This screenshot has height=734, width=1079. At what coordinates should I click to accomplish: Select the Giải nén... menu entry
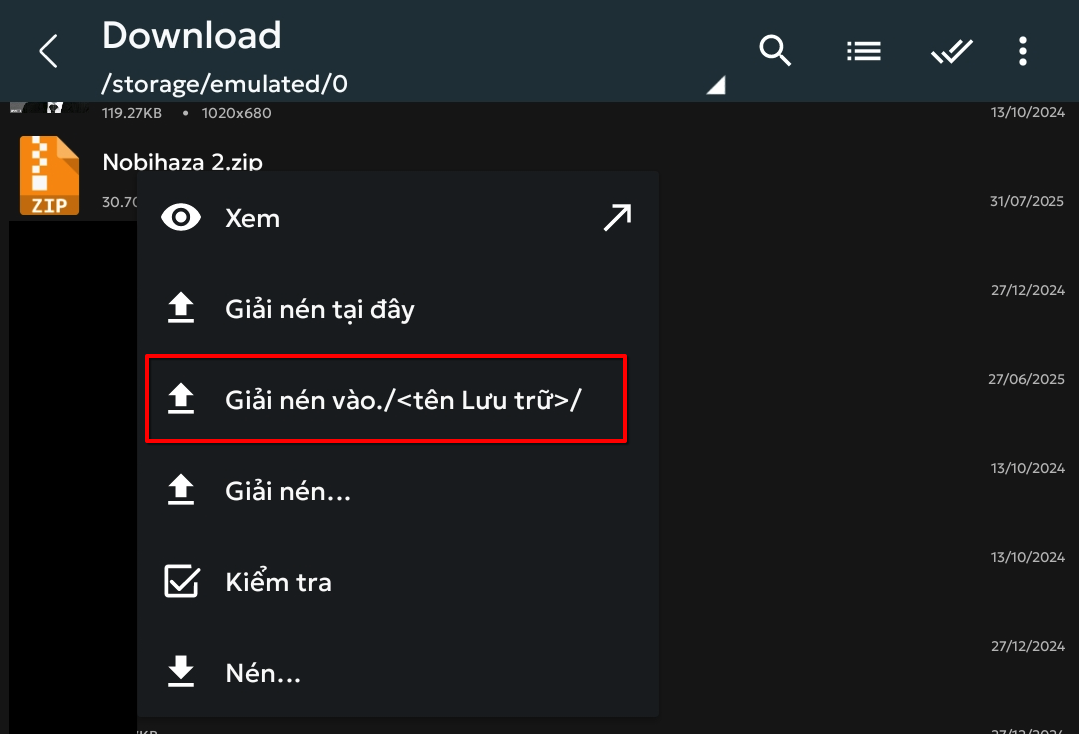click(x=288, y=491)
